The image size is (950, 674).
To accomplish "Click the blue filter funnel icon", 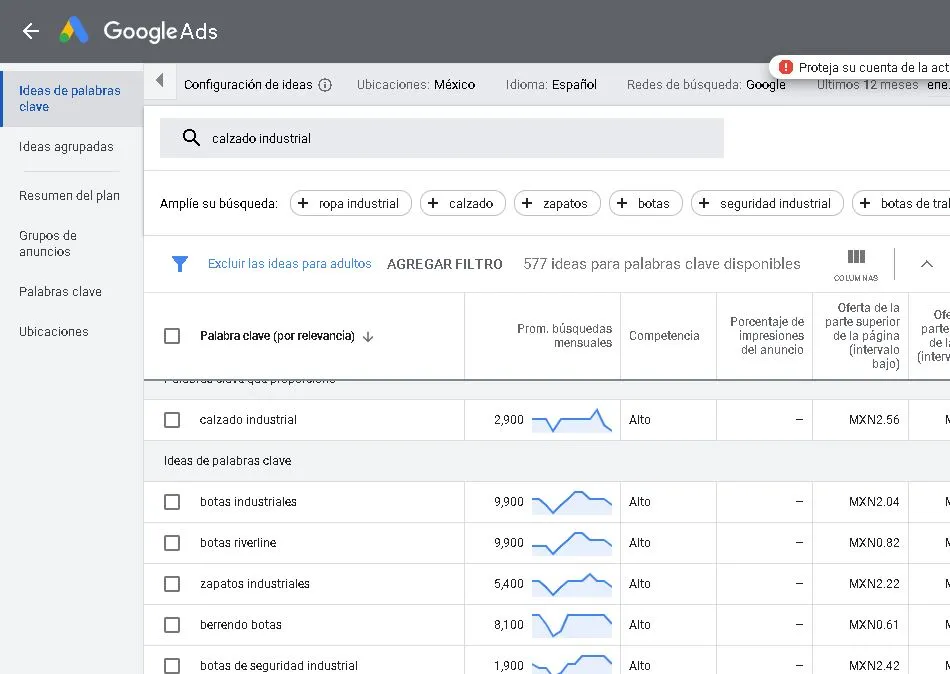I will (179, 264).
